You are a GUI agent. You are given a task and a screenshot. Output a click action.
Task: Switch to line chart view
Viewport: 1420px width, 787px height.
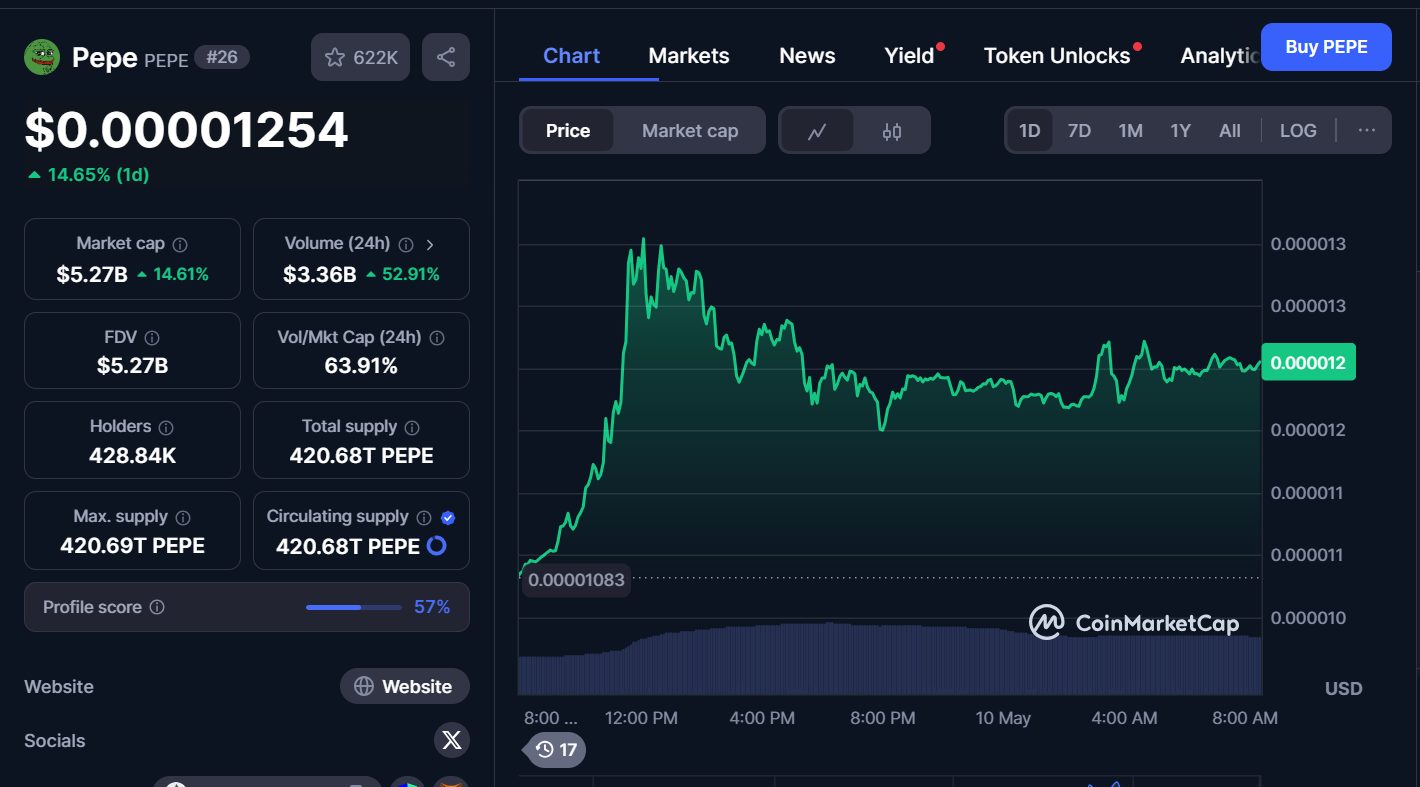(817, 131)
